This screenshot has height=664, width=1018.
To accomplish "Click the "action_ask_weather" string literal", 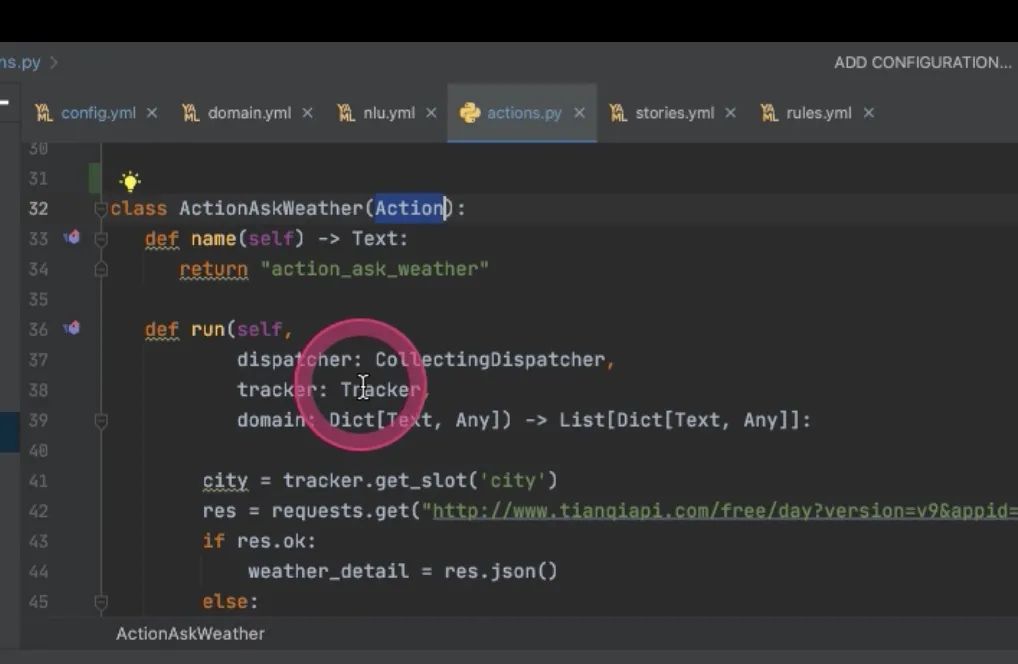I will coord(375,269).
